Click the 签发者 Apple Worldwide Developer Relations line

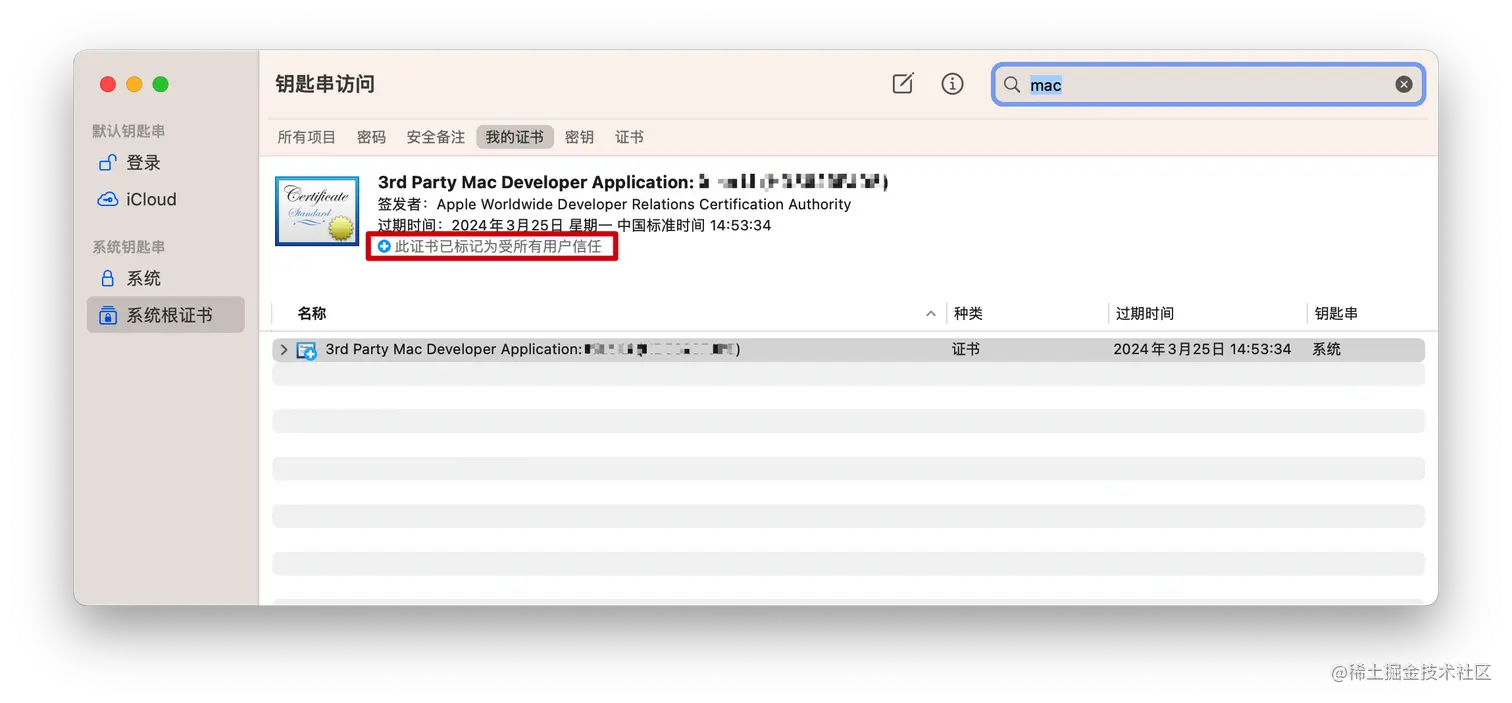coord(614,204)
